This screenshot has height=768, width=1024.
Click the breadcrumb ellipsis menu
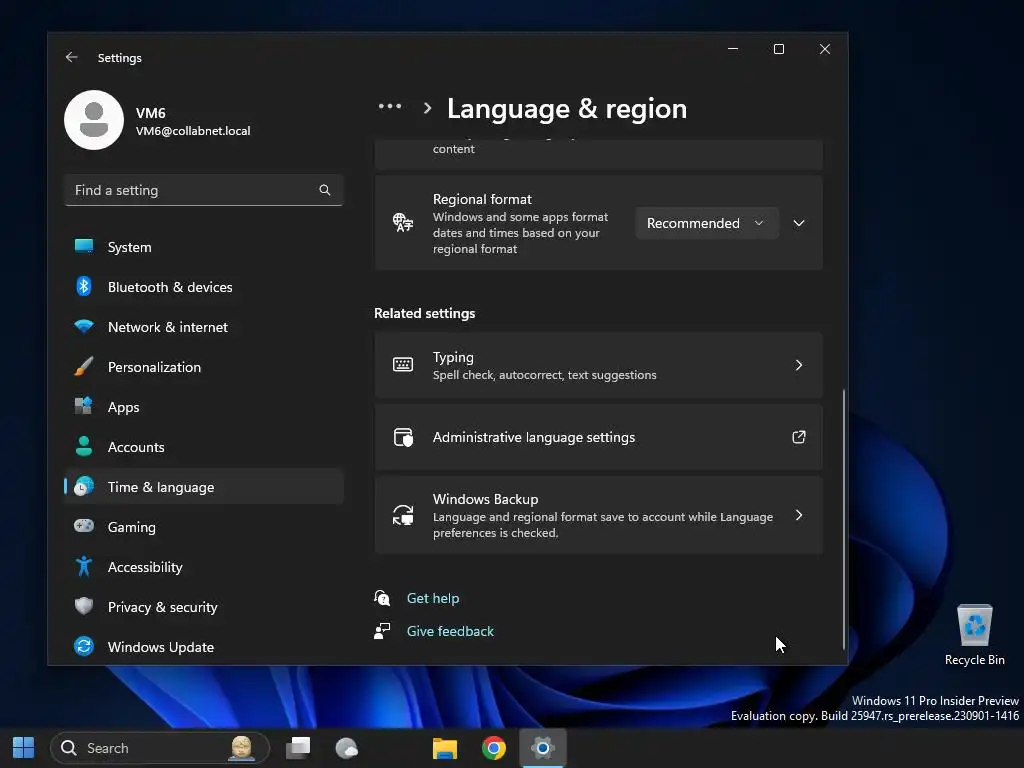(390, 106)
